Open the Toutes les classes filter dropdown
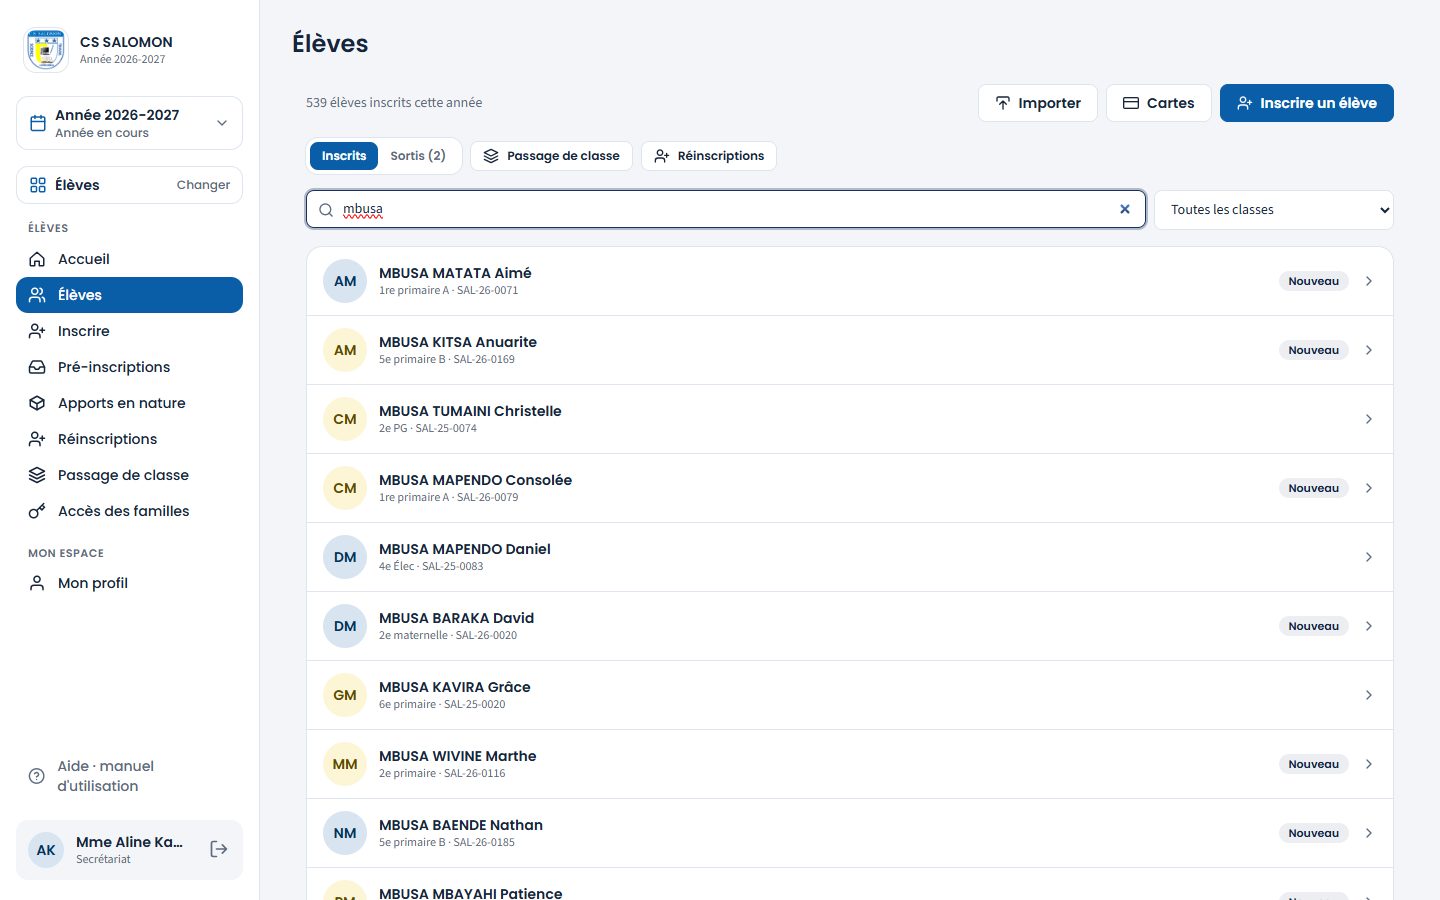1440x900 pixels. click(x=1274, y=210)
